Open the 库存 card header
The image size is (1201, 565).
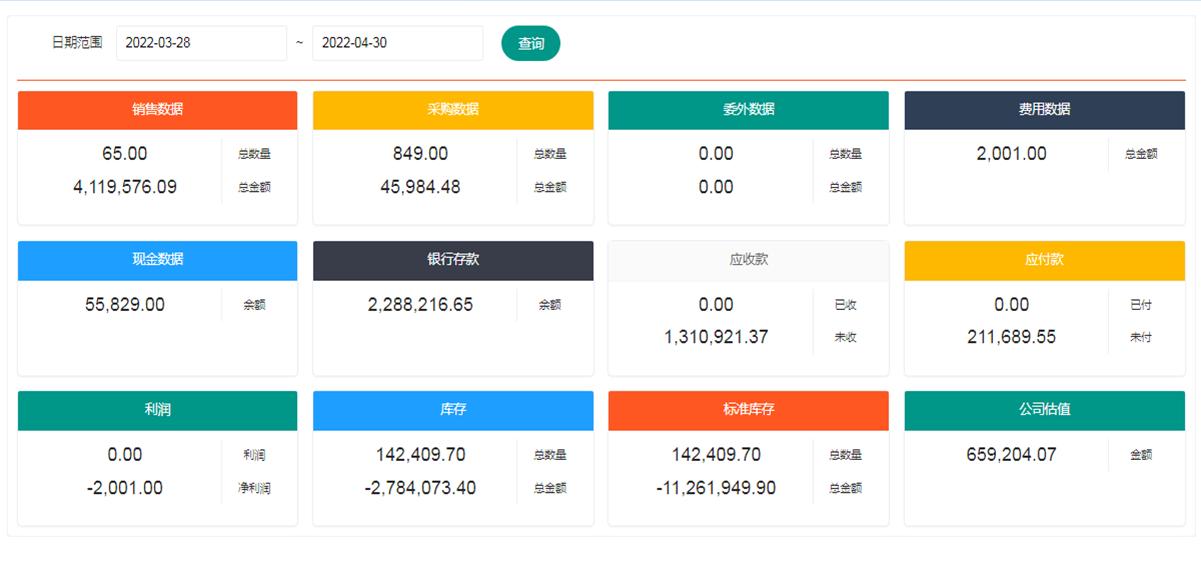pos(453,410)
